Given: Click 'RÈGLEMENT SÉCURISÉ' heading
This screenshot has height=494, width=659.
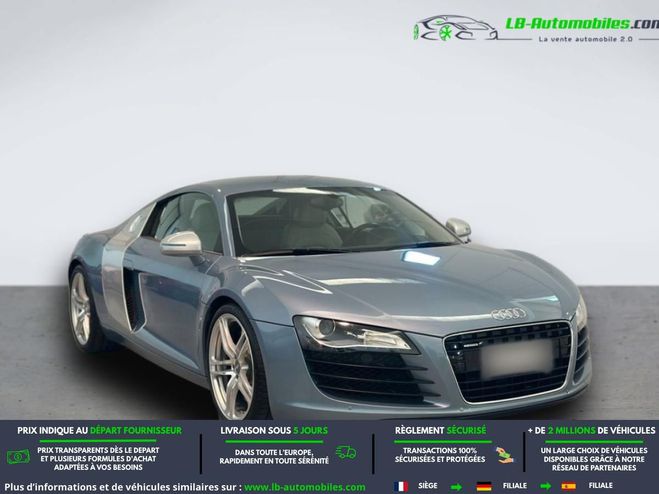Looking at the screenshot, I should tap(440, 431).
